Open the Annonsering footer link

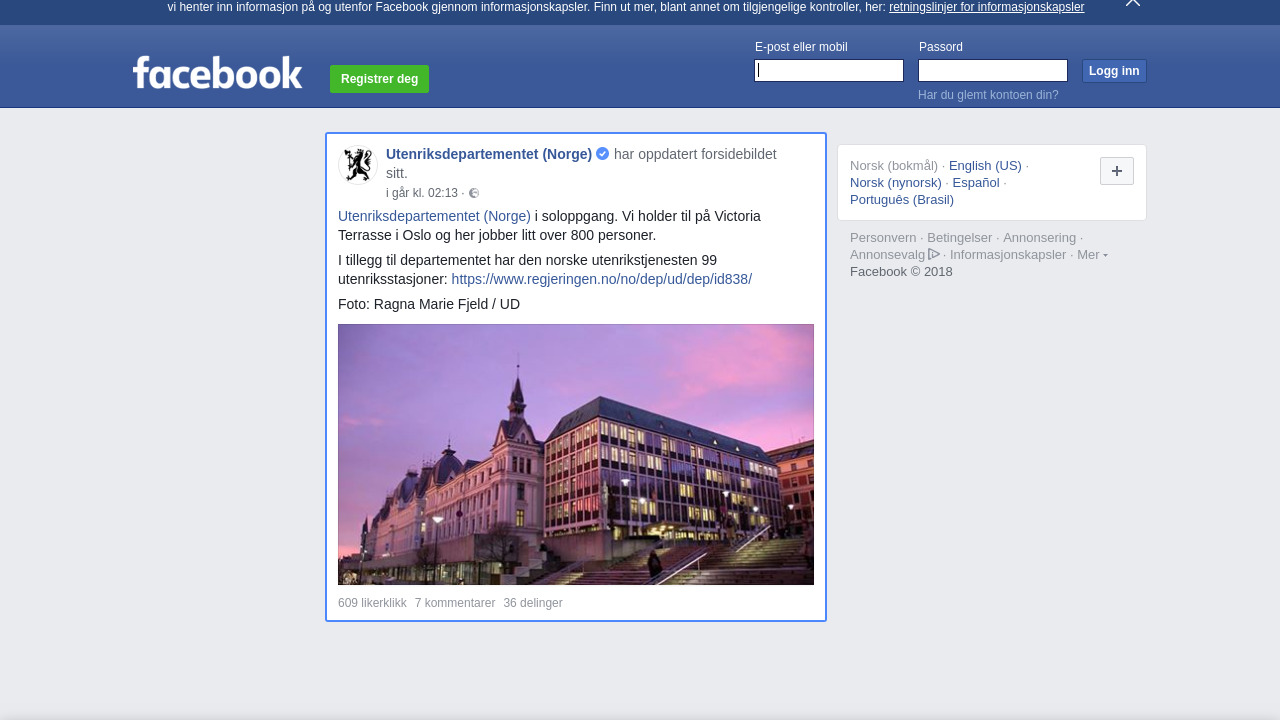click(x=1039, y=238)
